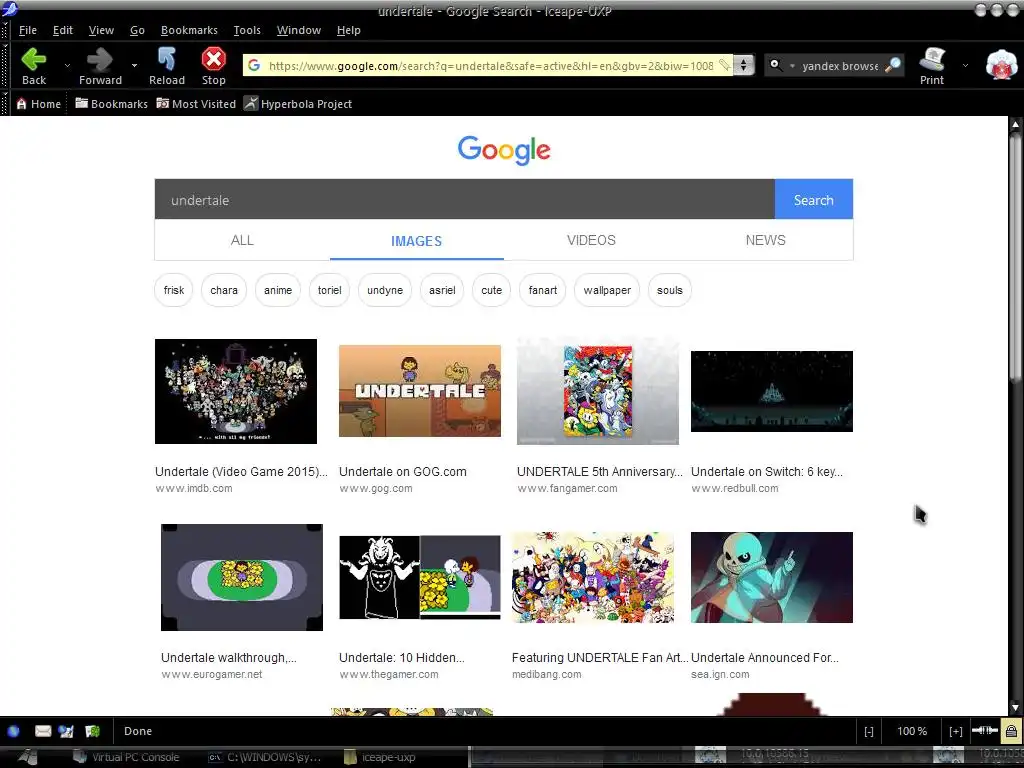Open the Forward button history dropdown arrow

(134, 65)
